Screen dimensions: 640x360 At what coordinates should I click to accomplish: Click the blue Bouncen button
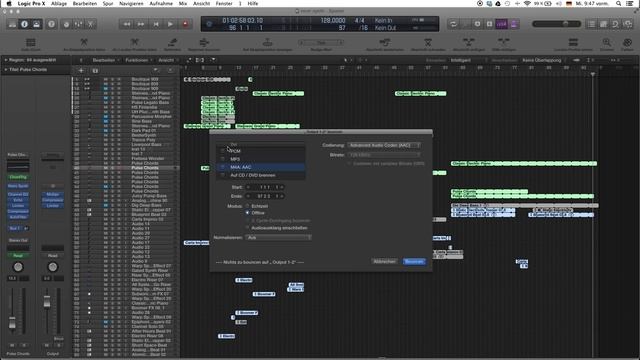pos(414,261)
